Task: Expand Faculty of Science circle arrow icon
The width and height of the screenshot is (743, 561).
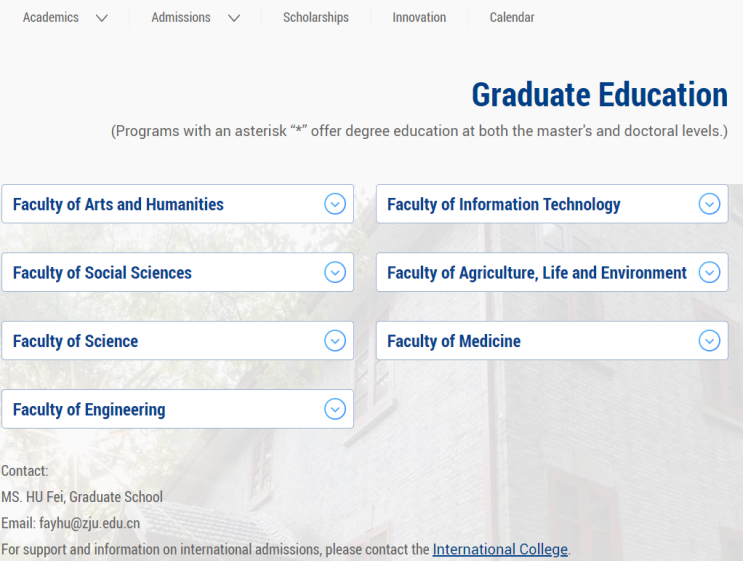Action: 335,341
